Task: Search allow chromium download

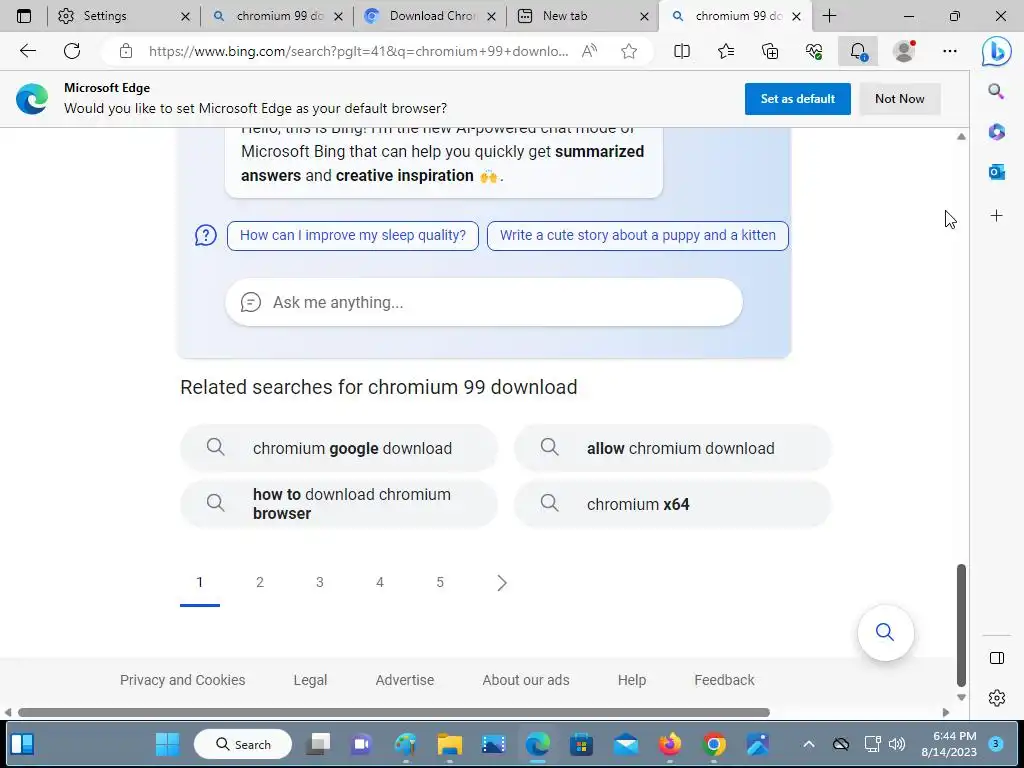Action: point(673,448)
